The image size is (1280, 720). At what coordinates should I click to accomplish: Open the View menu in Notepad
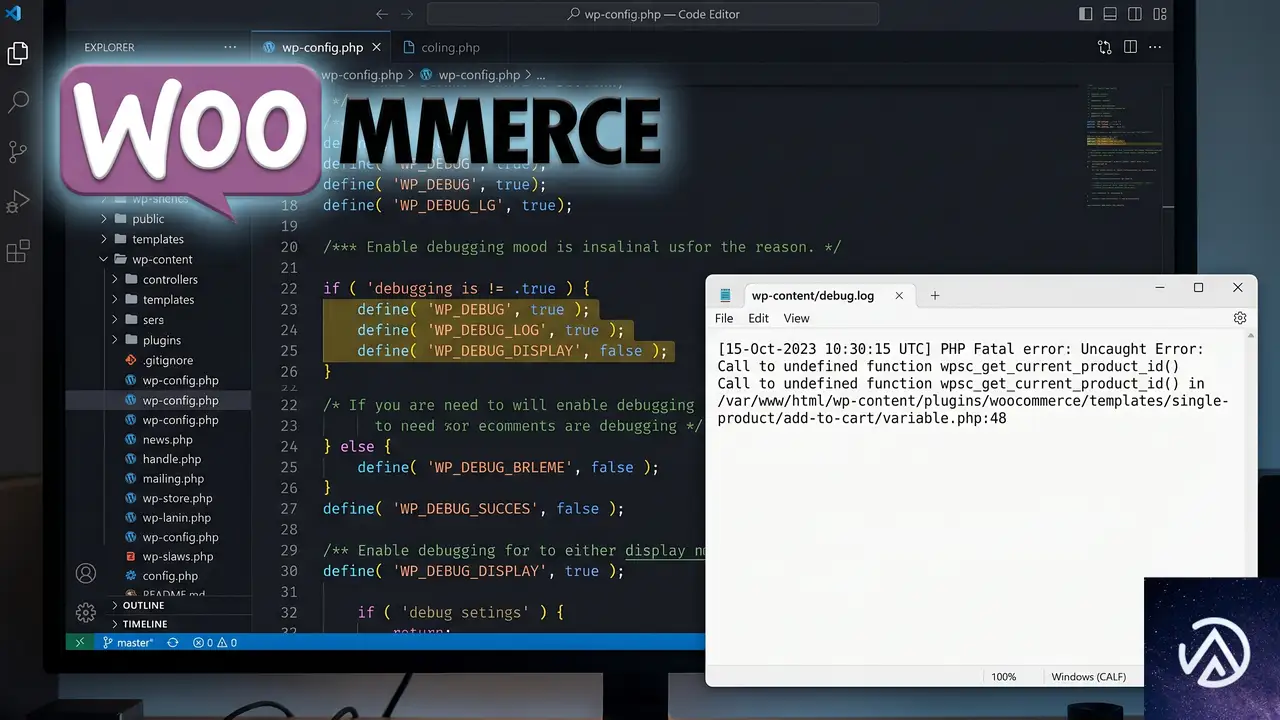coord(796,318)
